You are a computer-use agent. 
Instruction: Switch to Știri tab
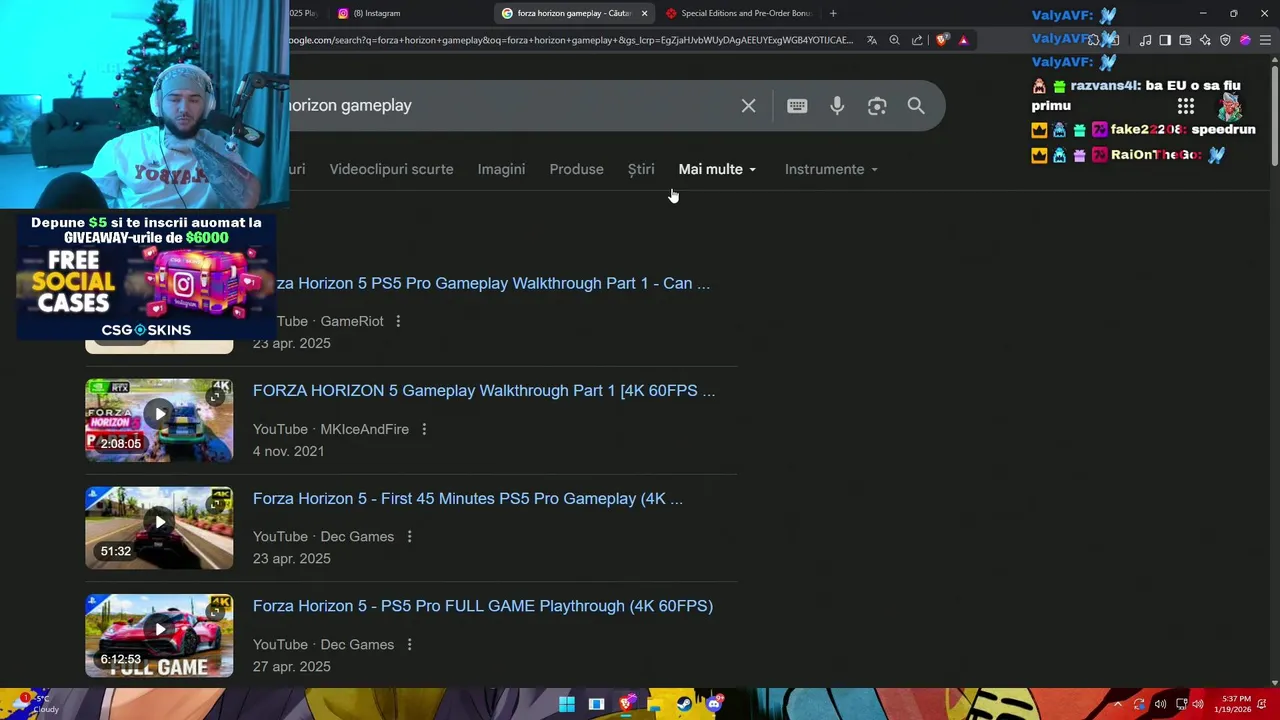pos(641,169)
